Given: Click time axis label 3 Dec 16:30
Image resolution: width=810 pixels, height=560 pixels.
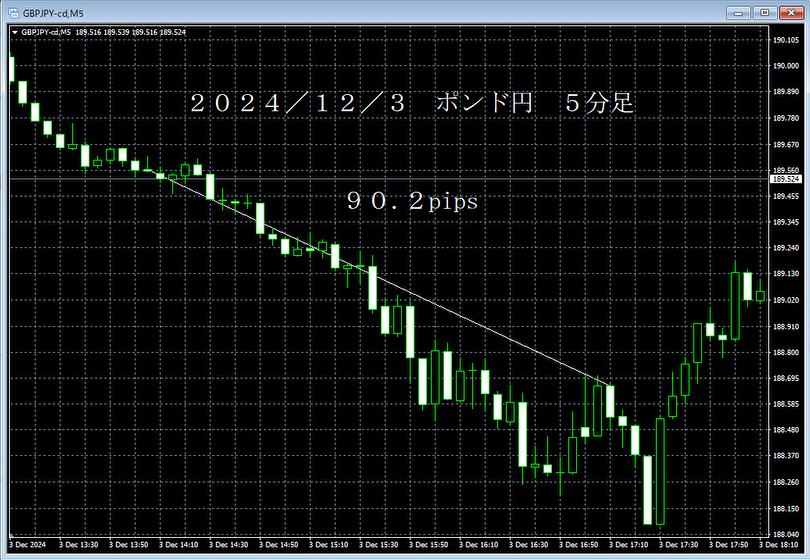Looking at the screenshot, I should pyautogui.click(x=529, y=545).
